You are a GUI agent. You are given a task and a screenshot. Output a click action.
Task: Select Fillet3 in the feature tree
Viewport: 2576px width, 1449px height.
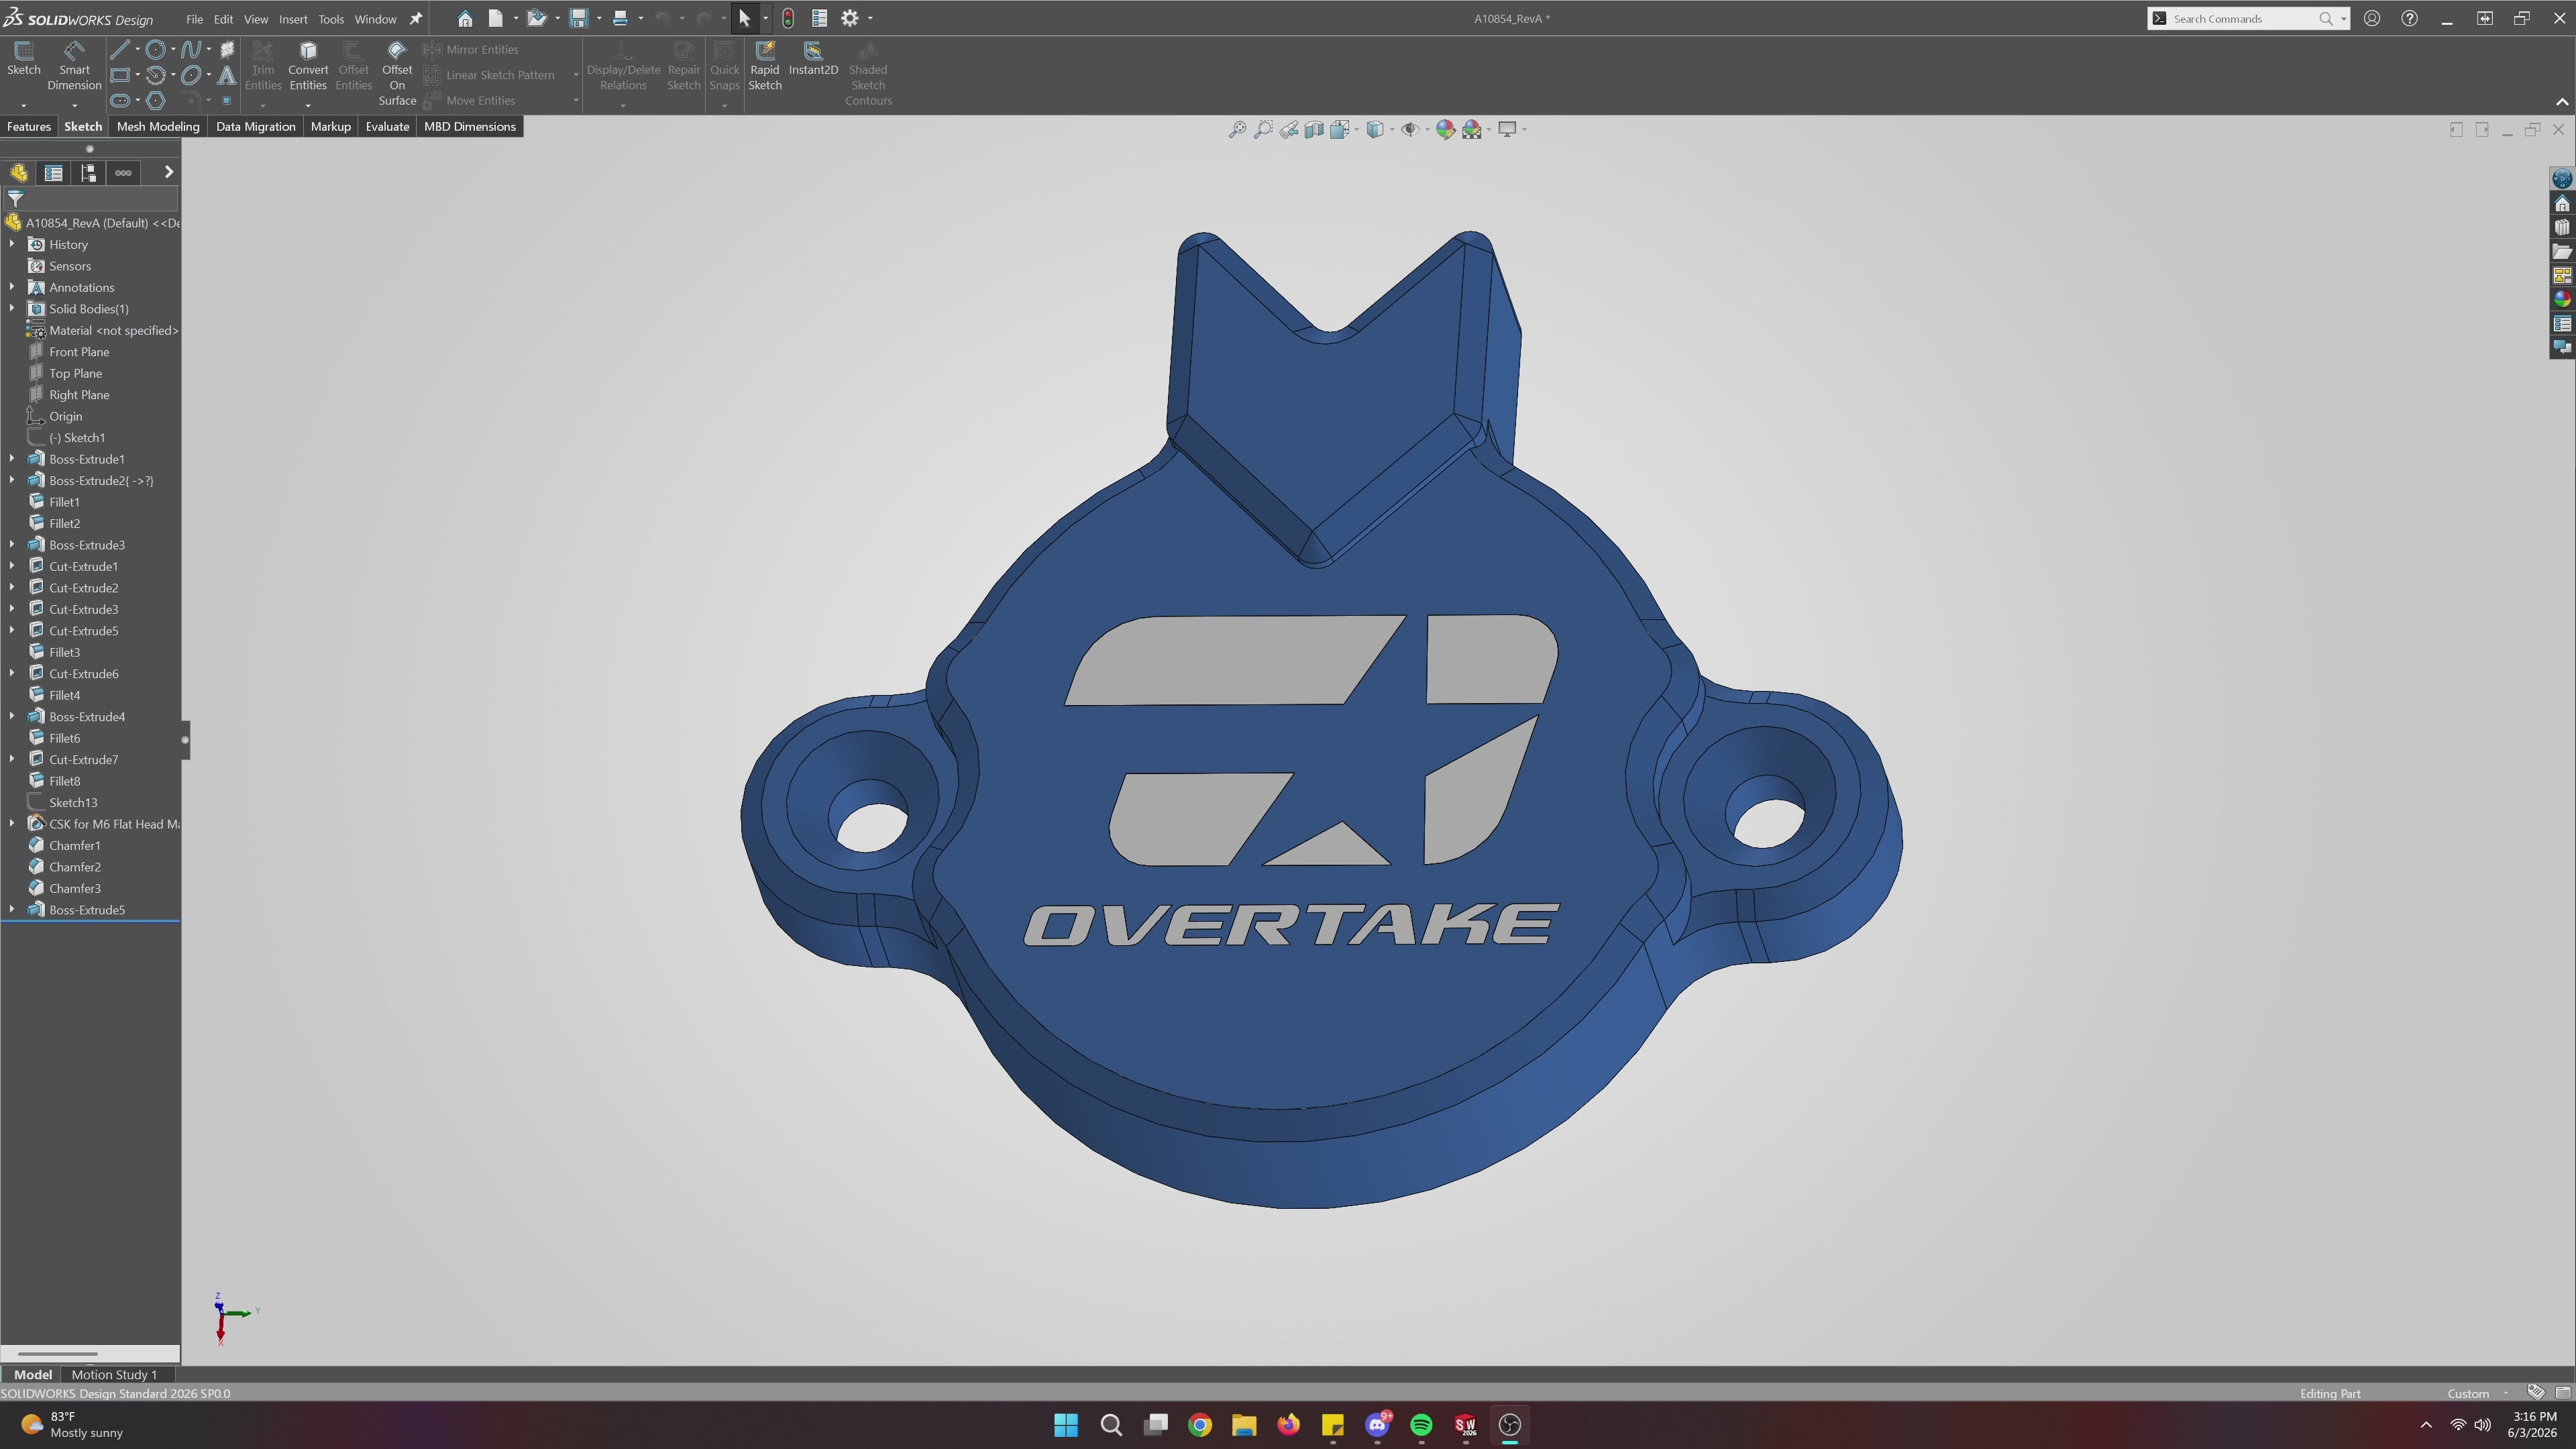pyautogui.click(x=64, y=652)
